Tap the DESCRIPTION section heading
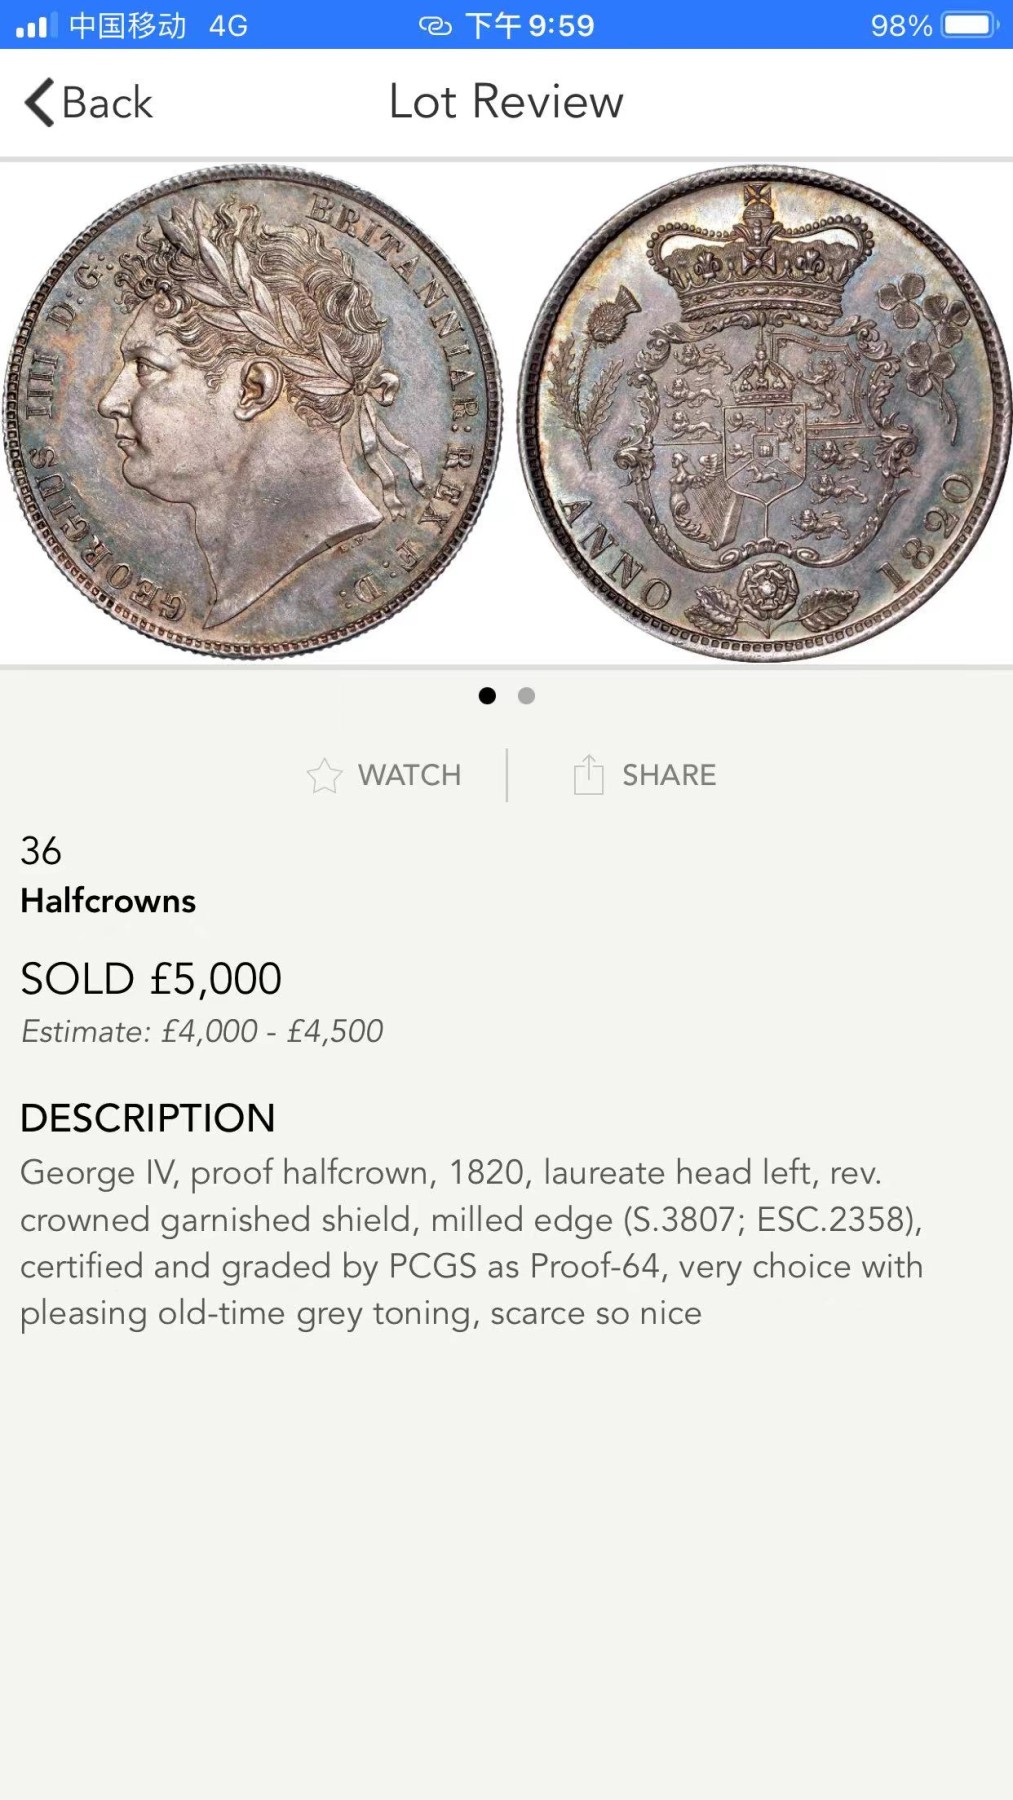The image size is (1013, 1800). (147, 1118)
